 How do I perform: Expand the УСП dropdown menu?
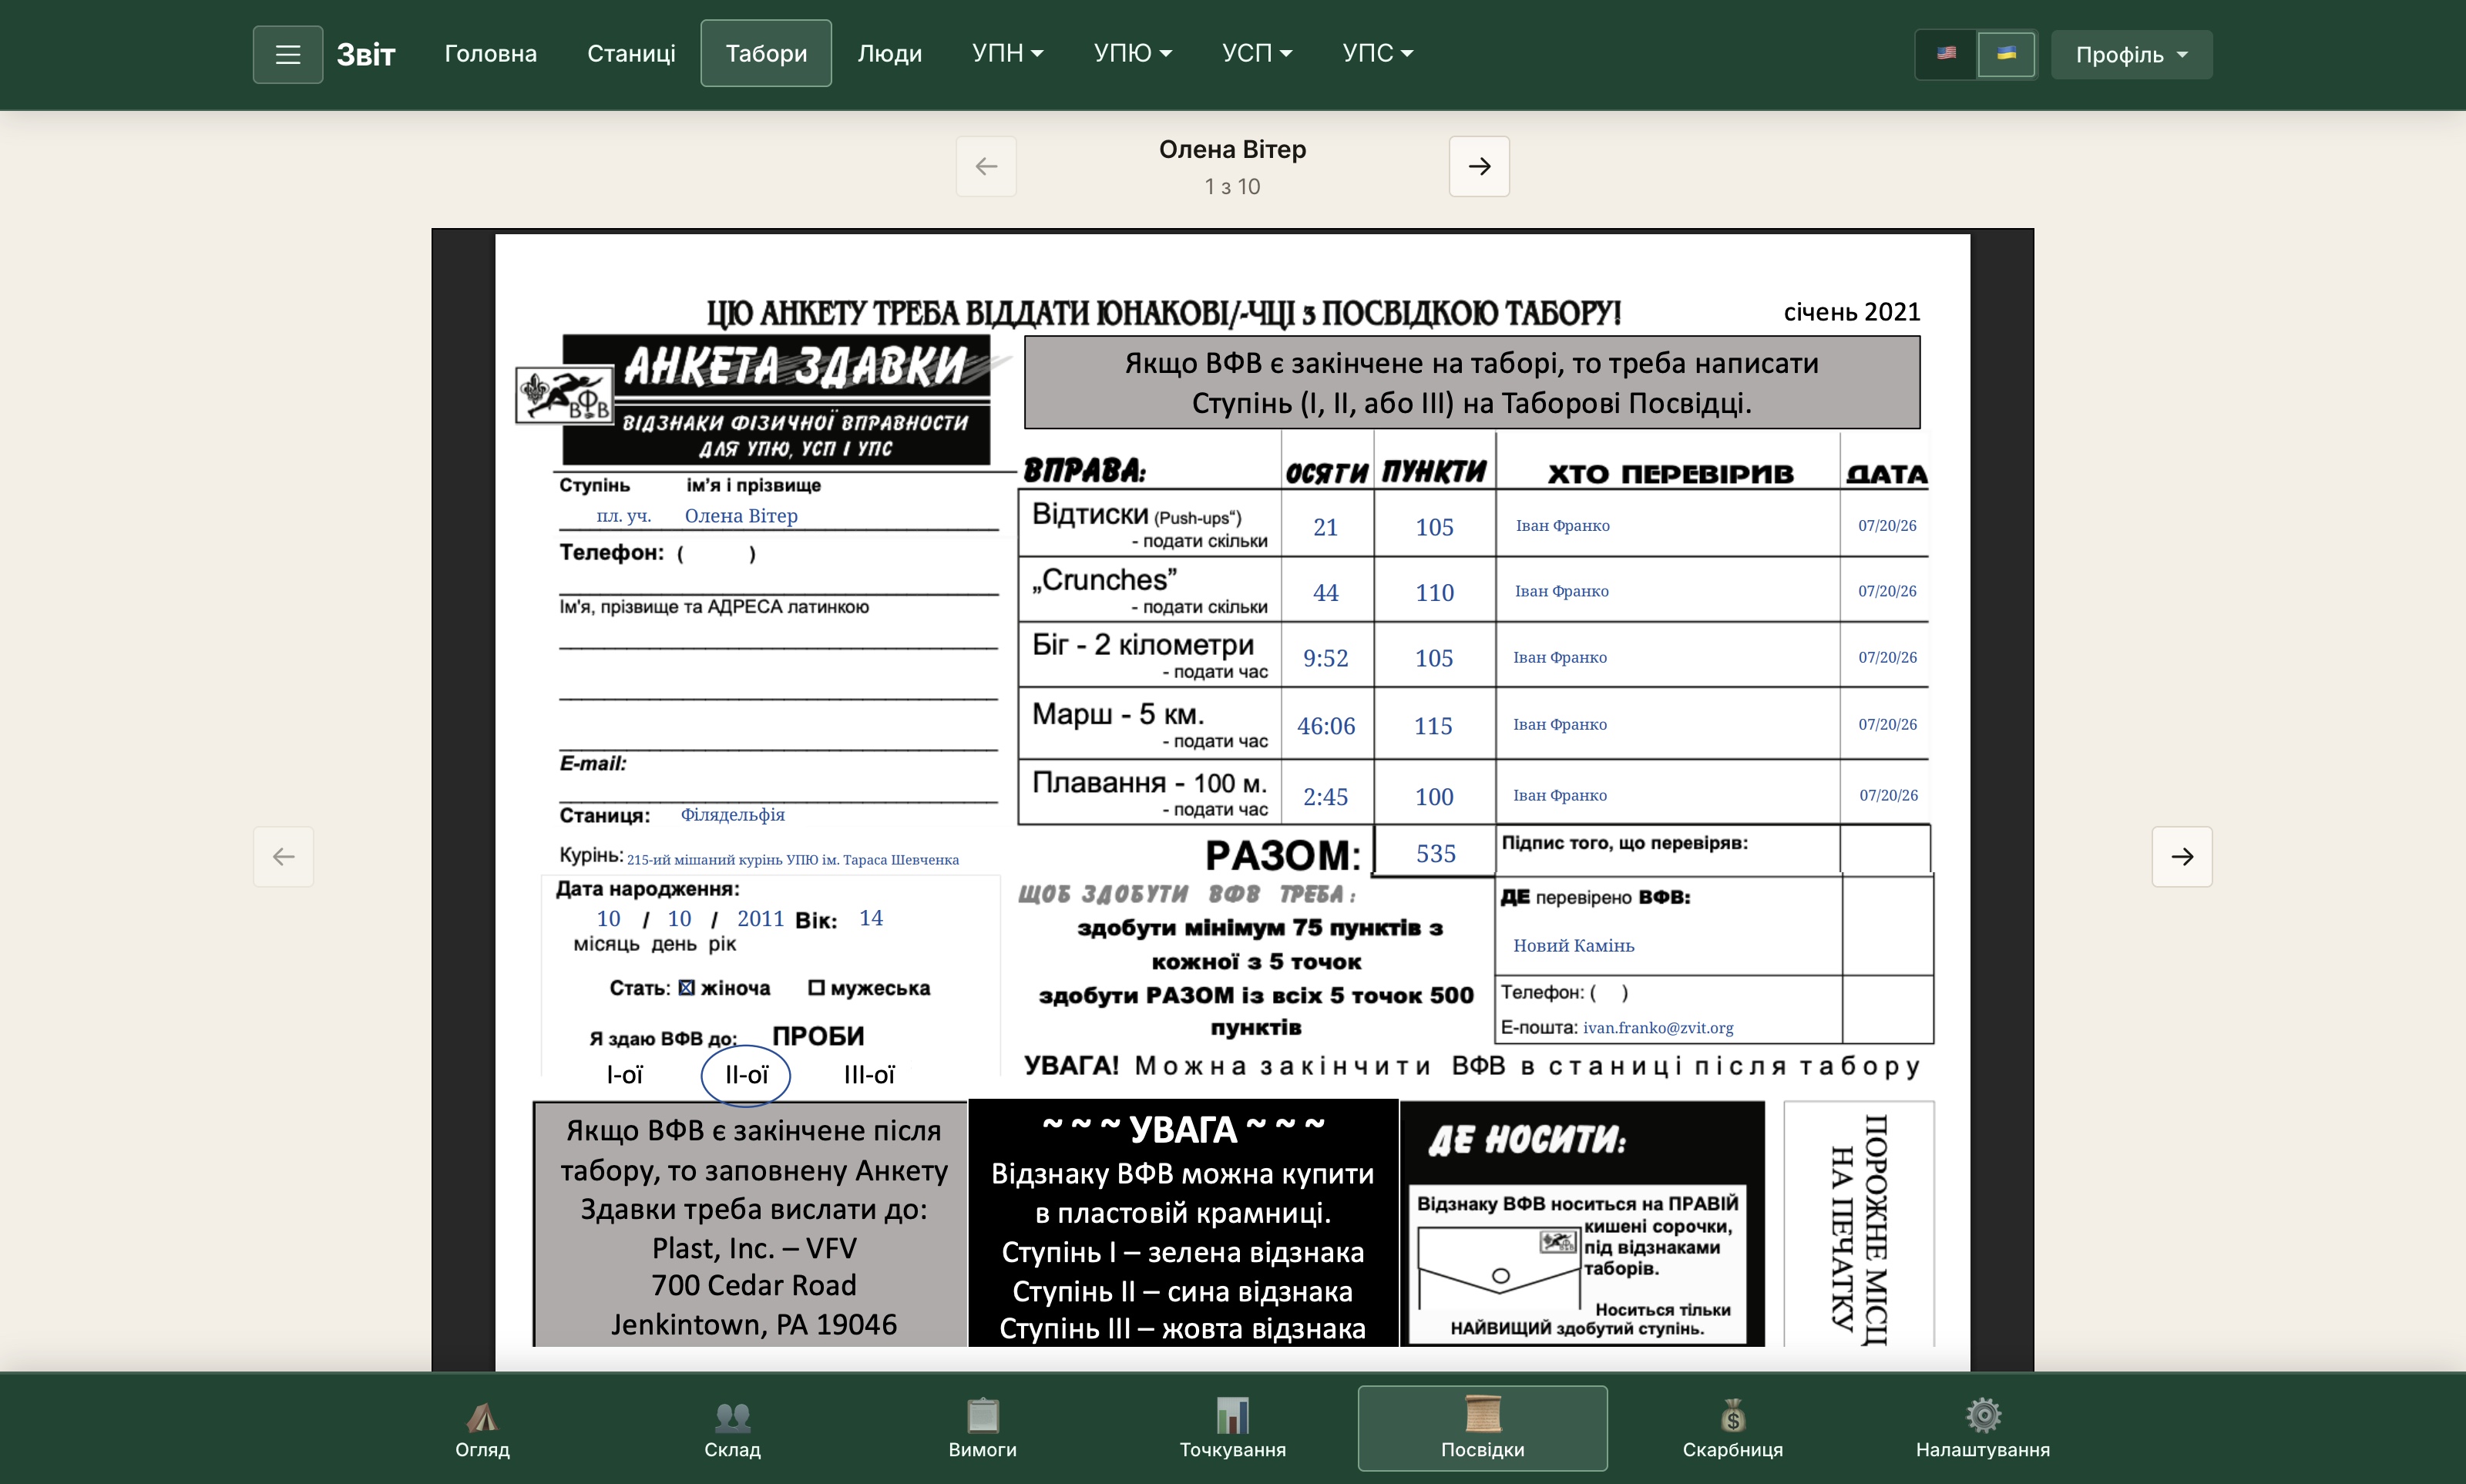pyautogui.click(x=1256, y=53)
